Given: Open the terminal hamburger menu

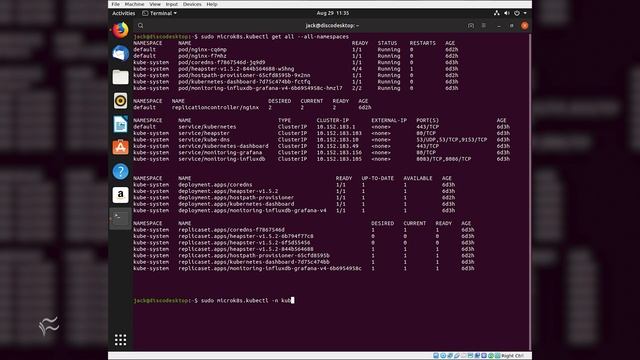Looking at the screenshot, I should 484,26.
